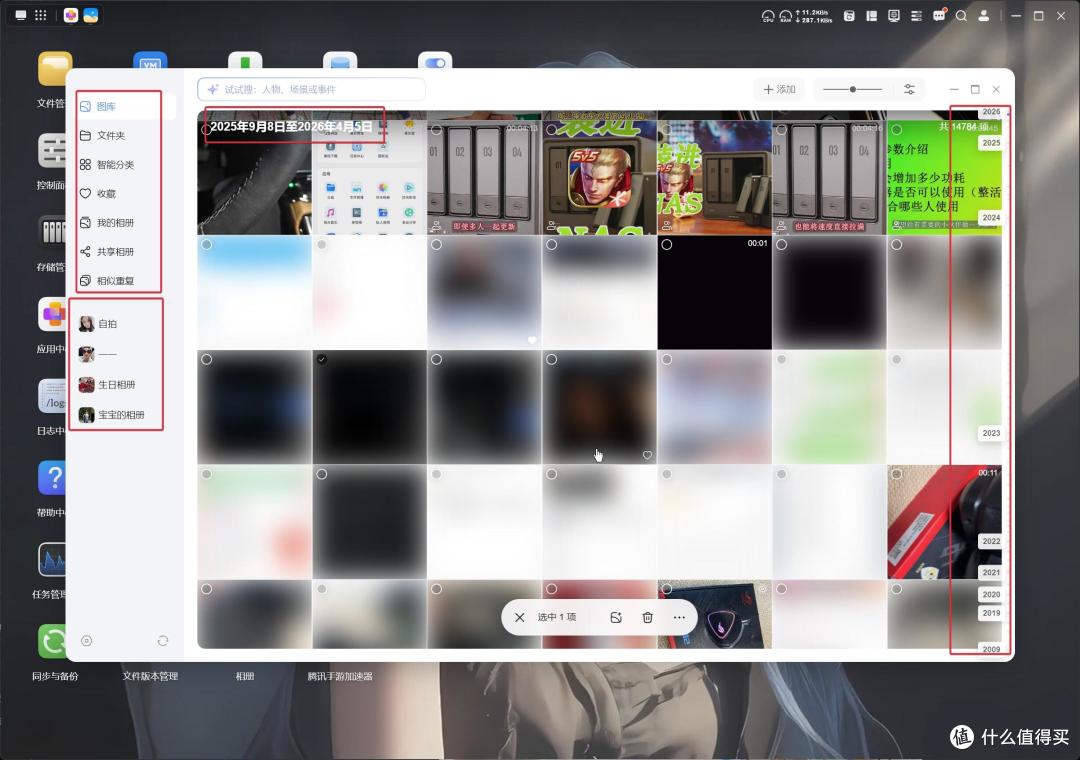Jump to 2023 on the timeline

coord(991,433)
